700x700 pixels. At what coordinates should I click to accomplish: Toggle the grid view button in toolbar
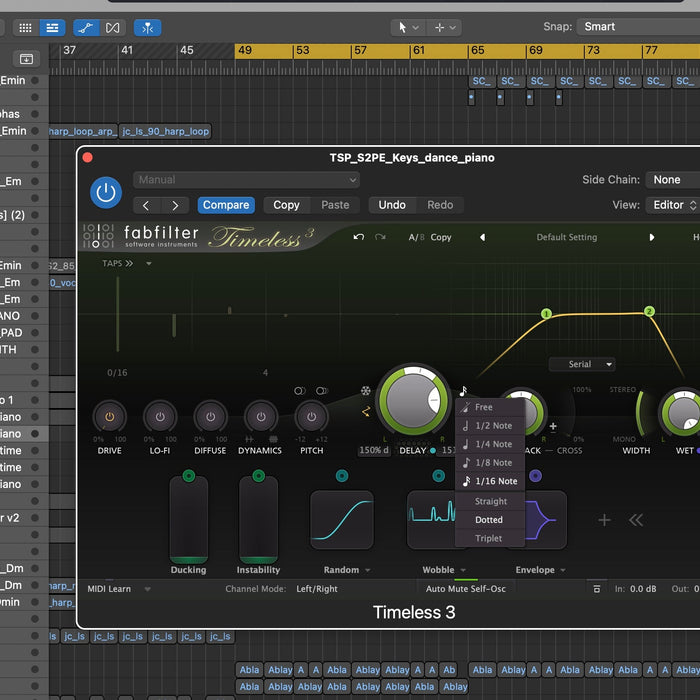25,28
